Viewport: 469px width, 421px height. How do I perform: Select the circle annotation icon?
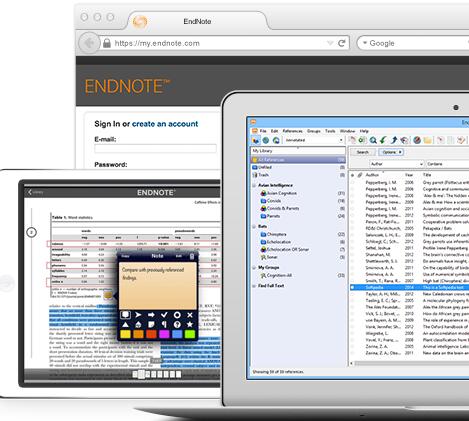177,315
